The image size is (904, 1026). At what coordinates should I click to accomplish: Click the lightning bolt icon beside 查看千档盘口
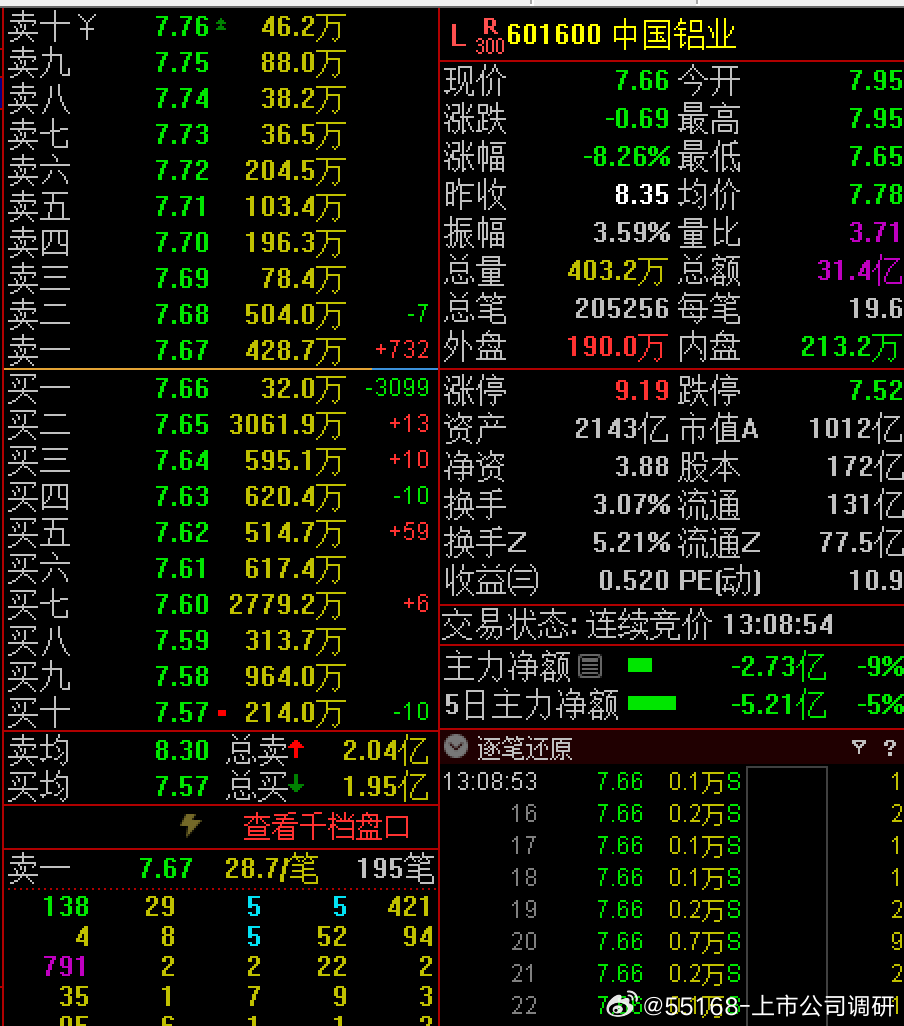coord(190,825)
